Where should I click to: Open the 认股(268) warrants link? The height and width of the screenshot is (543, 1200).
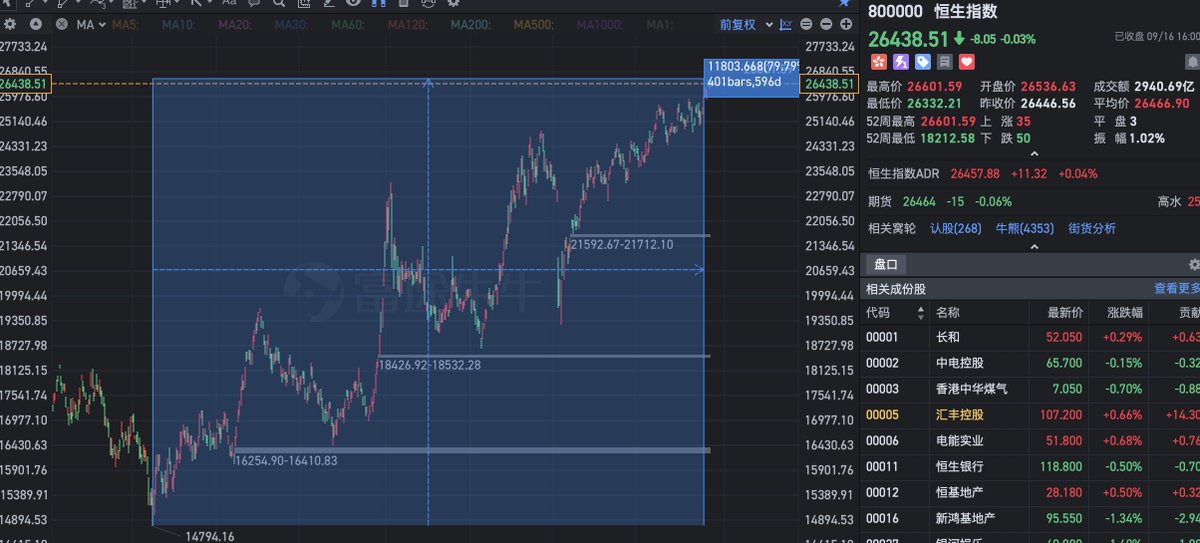pos(955,228)
